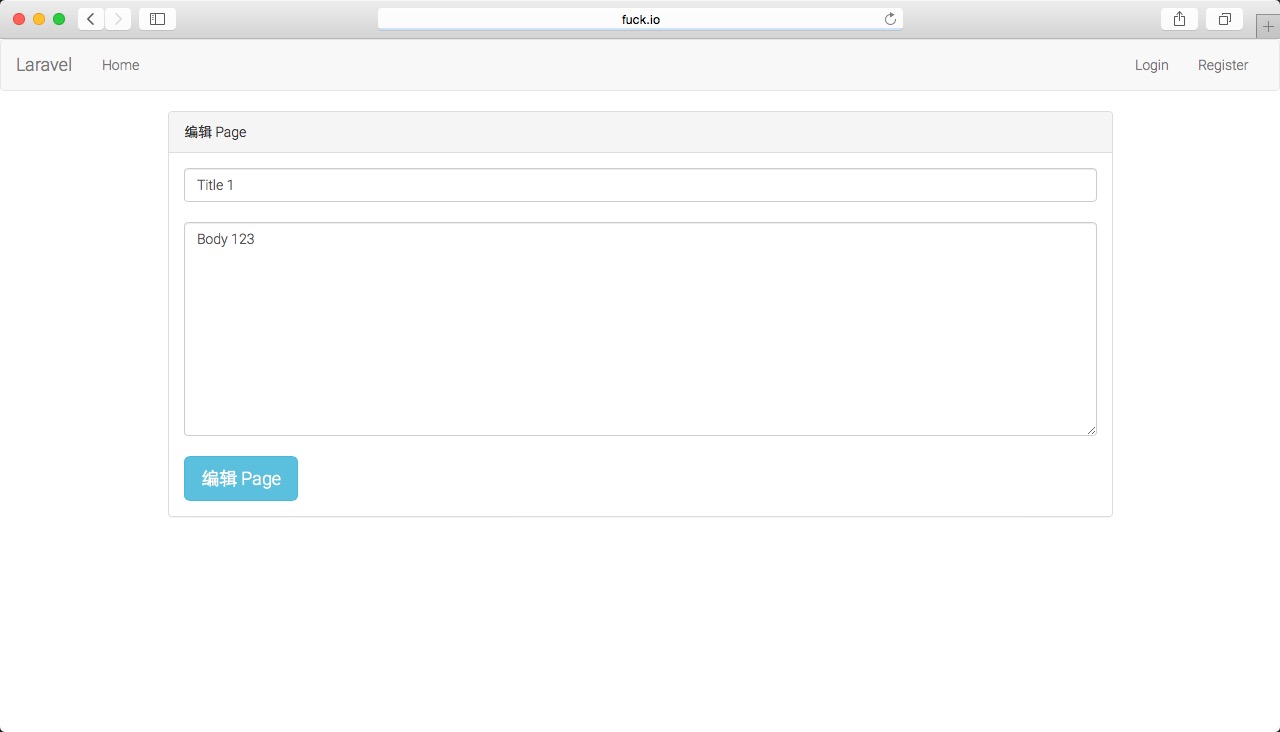
Task: Click the textarea resize handle corner
Action: pyautogui.click(x=1091, y=430)
